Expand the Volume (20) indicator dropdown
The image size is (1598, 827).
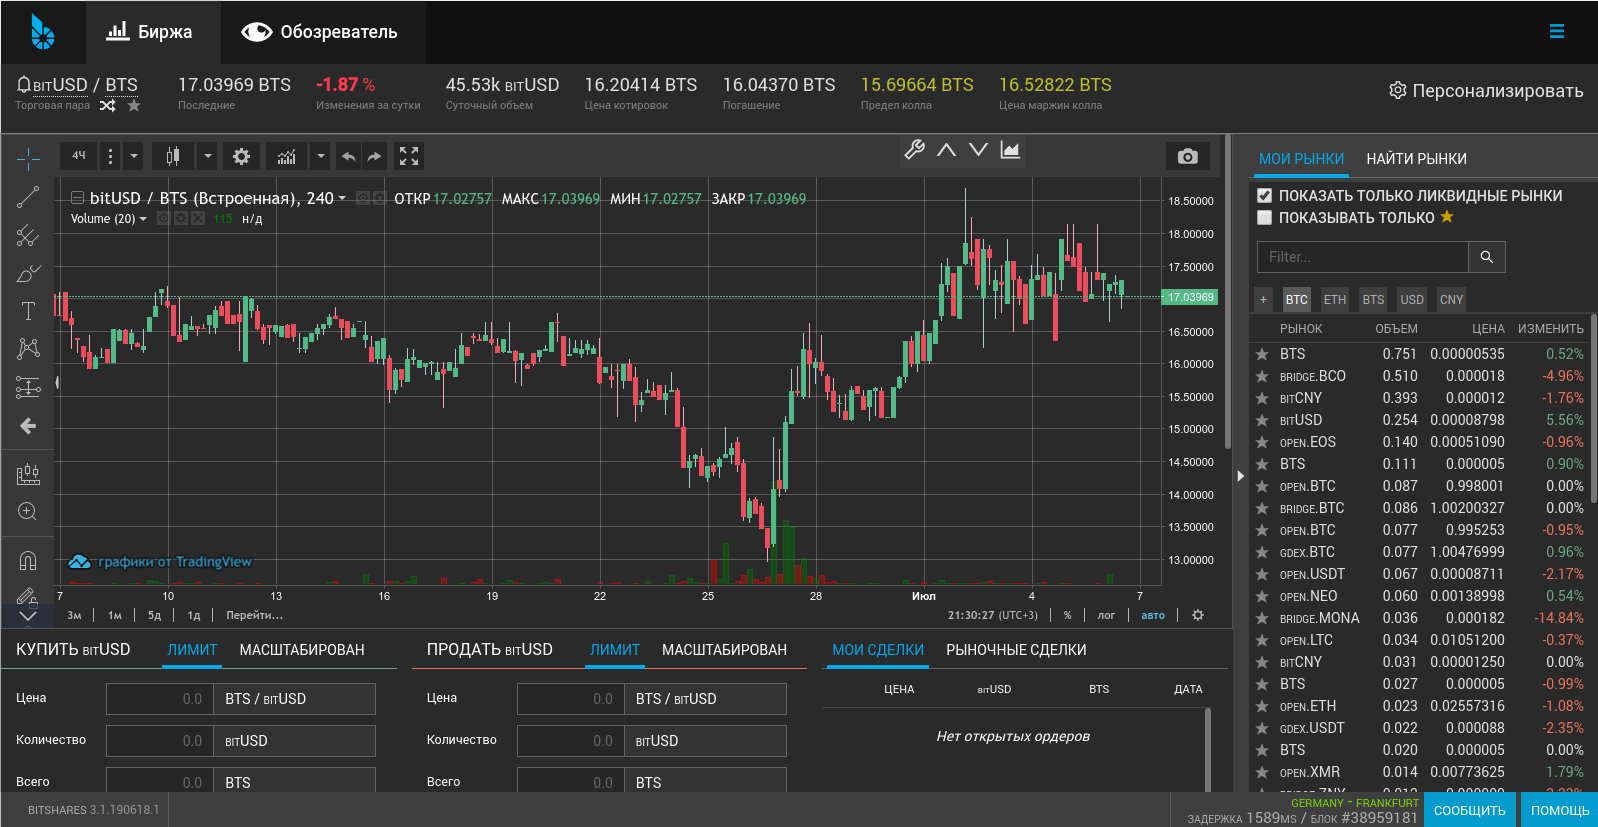143,219
